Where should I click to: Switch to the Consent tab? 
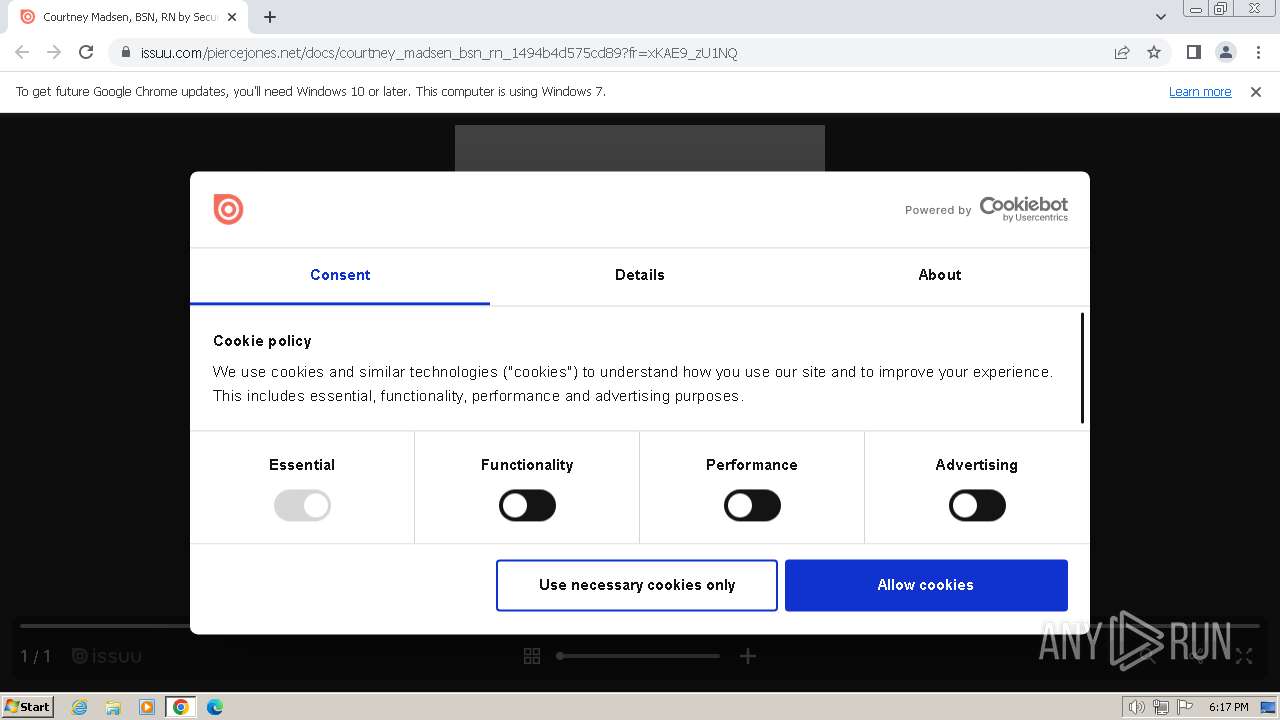(x=340, y=275)
